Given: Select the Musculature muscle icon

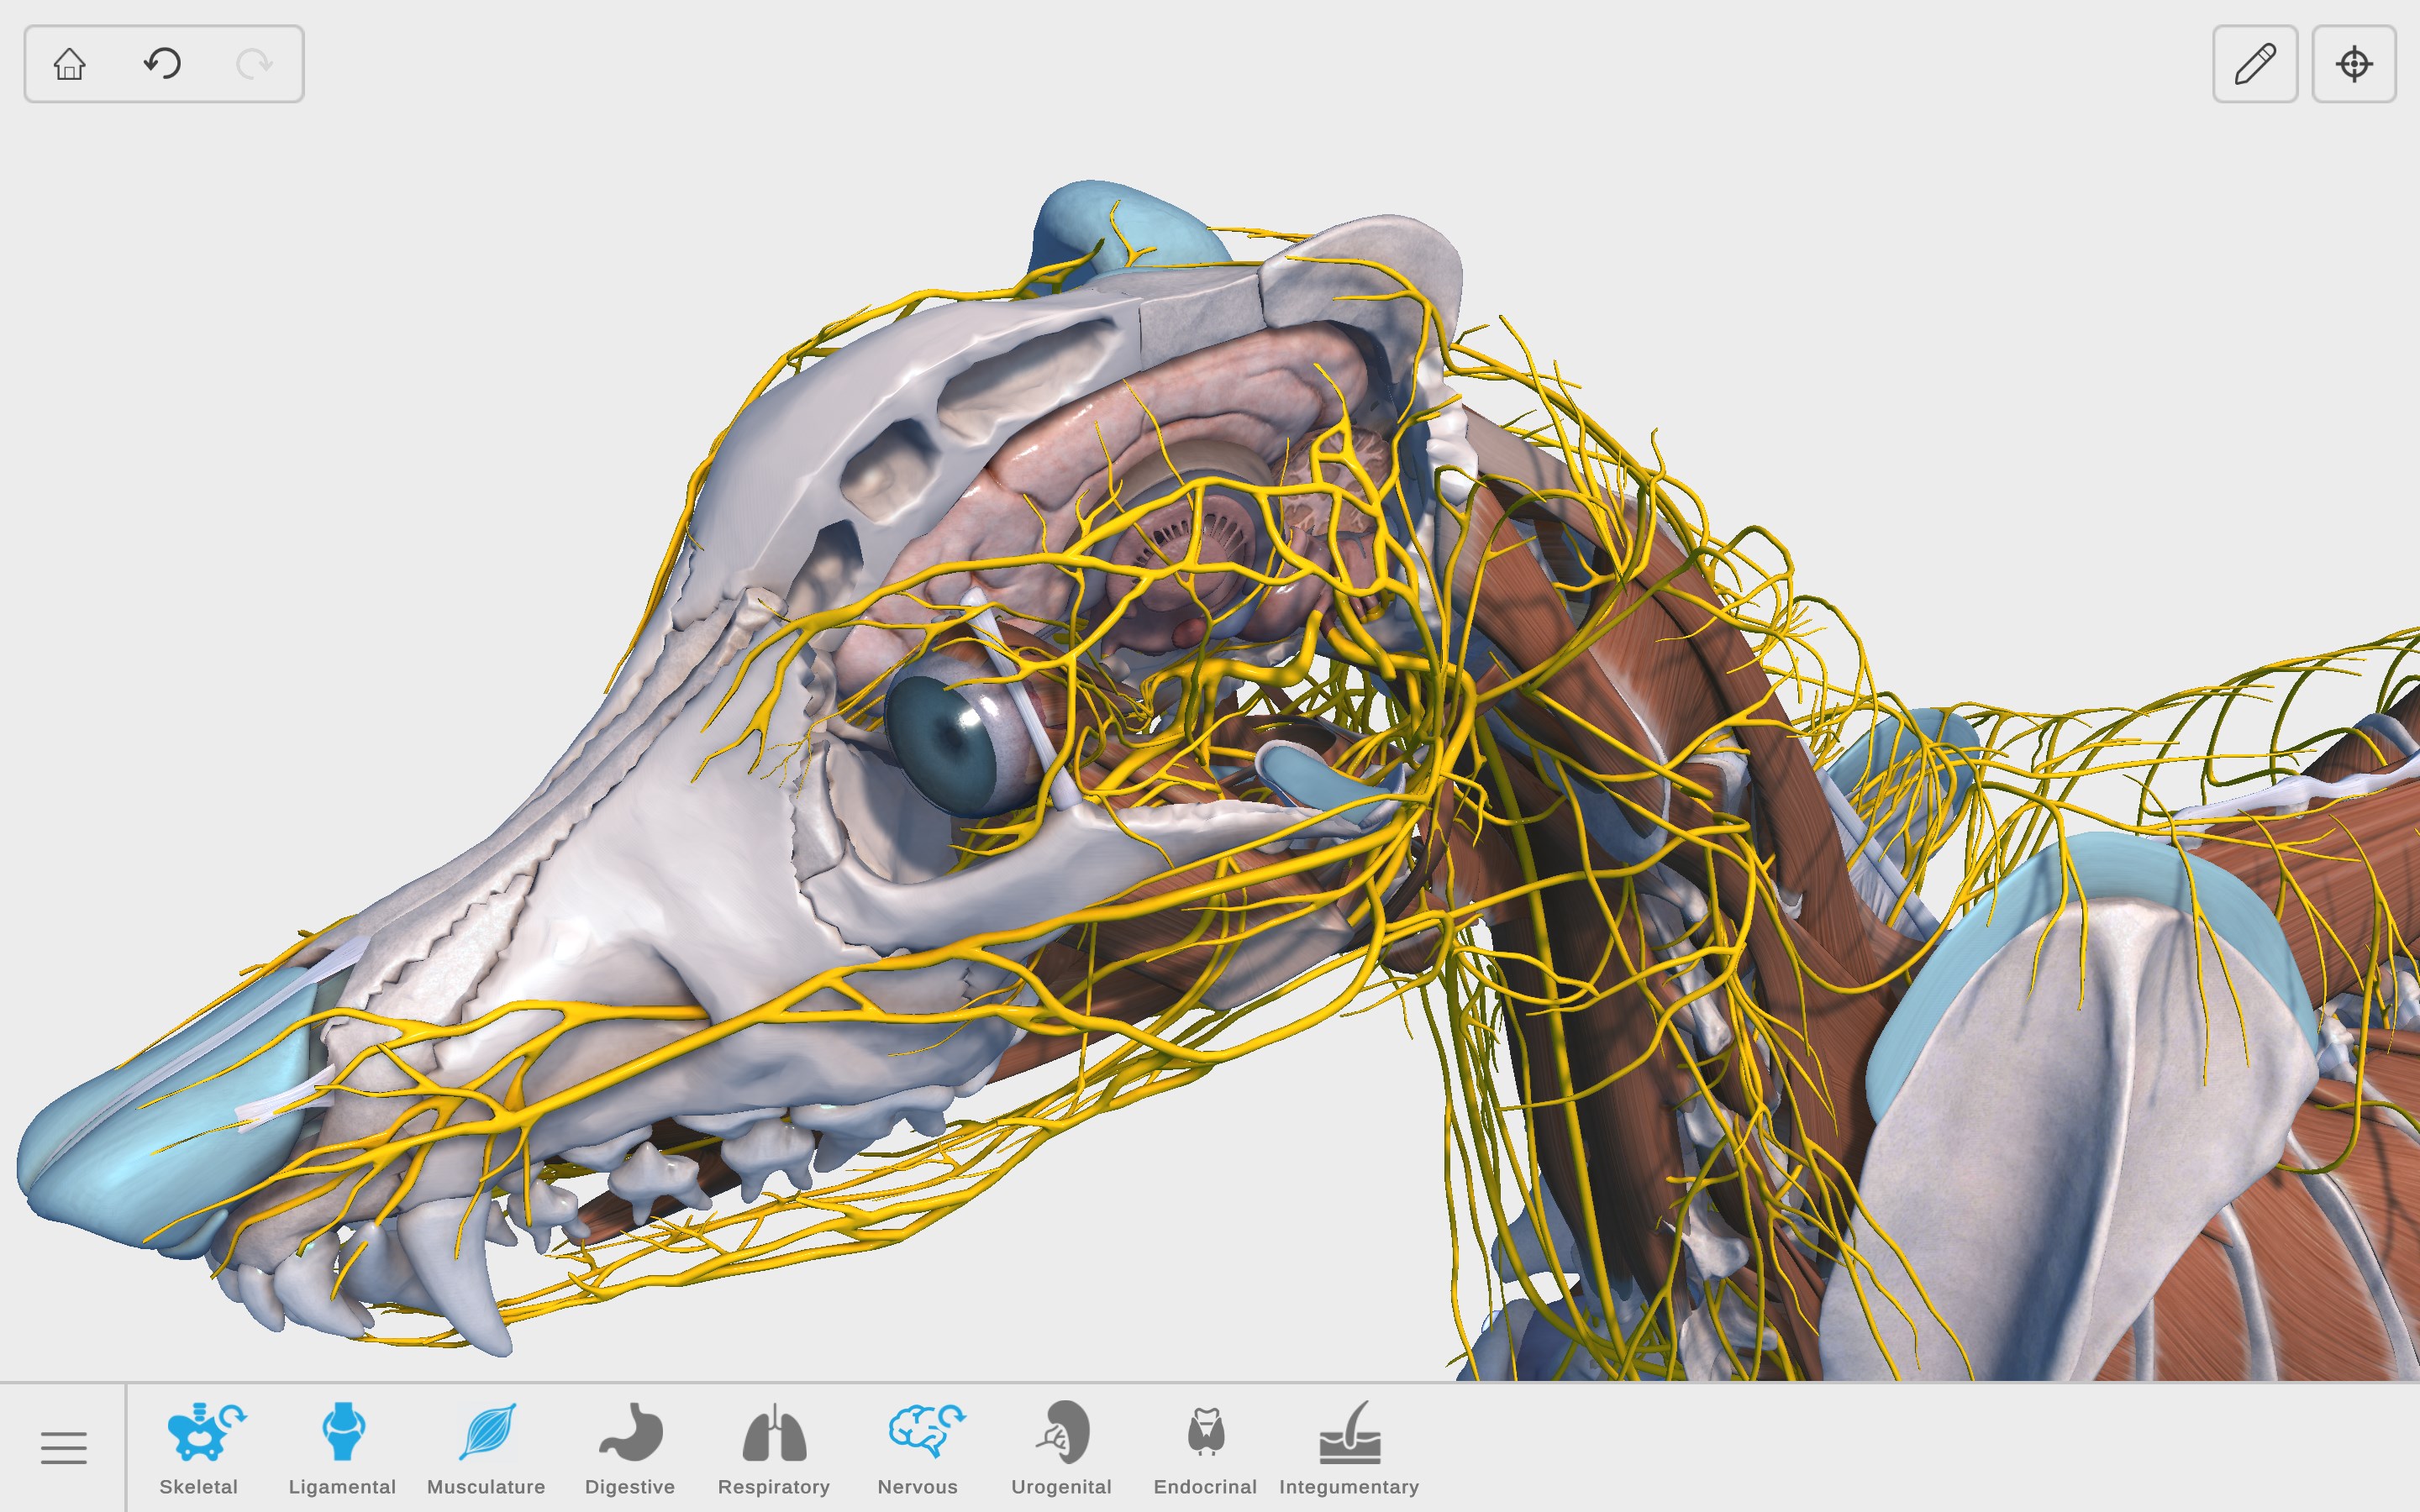Looking at the screenshot, I should pyautogui.click(x=487, y=1435).
